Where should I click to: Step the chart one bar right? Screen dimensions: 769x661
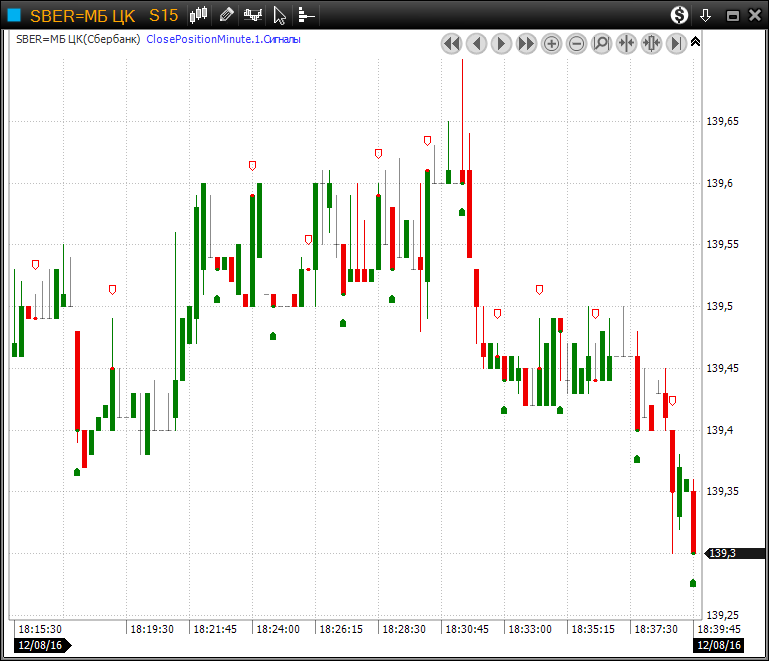501,43
